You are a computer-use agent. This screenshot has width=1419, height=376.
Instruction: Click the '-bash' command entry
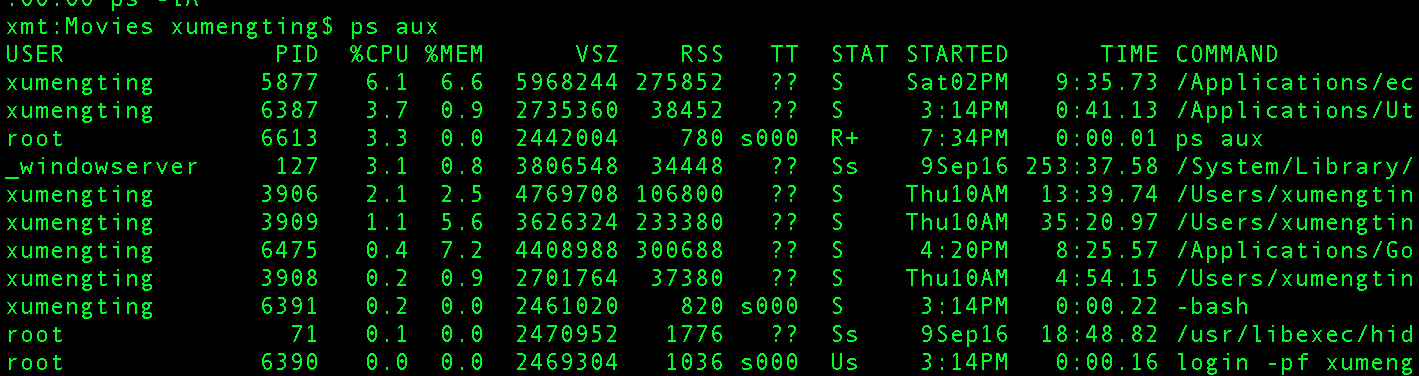pos(1213,306)
